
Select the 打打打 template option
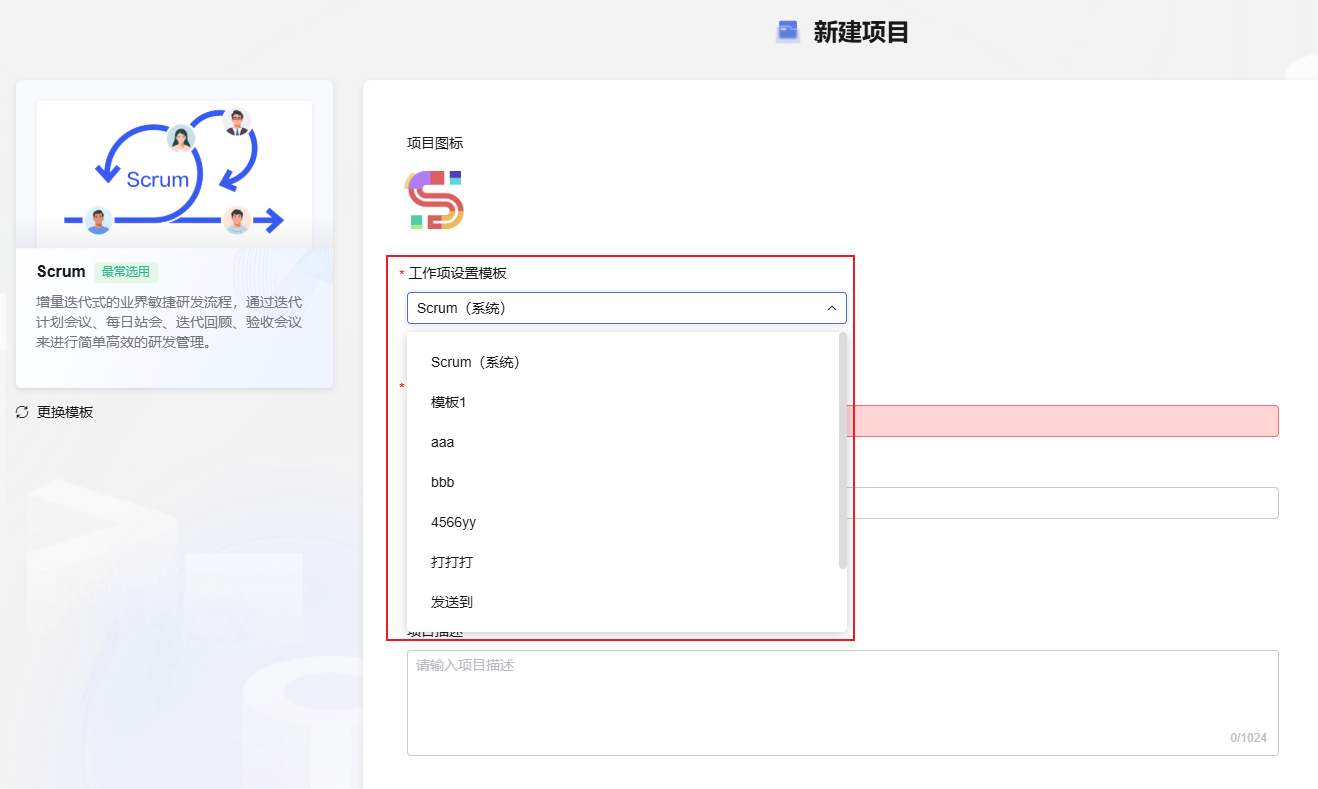point(452,562)
